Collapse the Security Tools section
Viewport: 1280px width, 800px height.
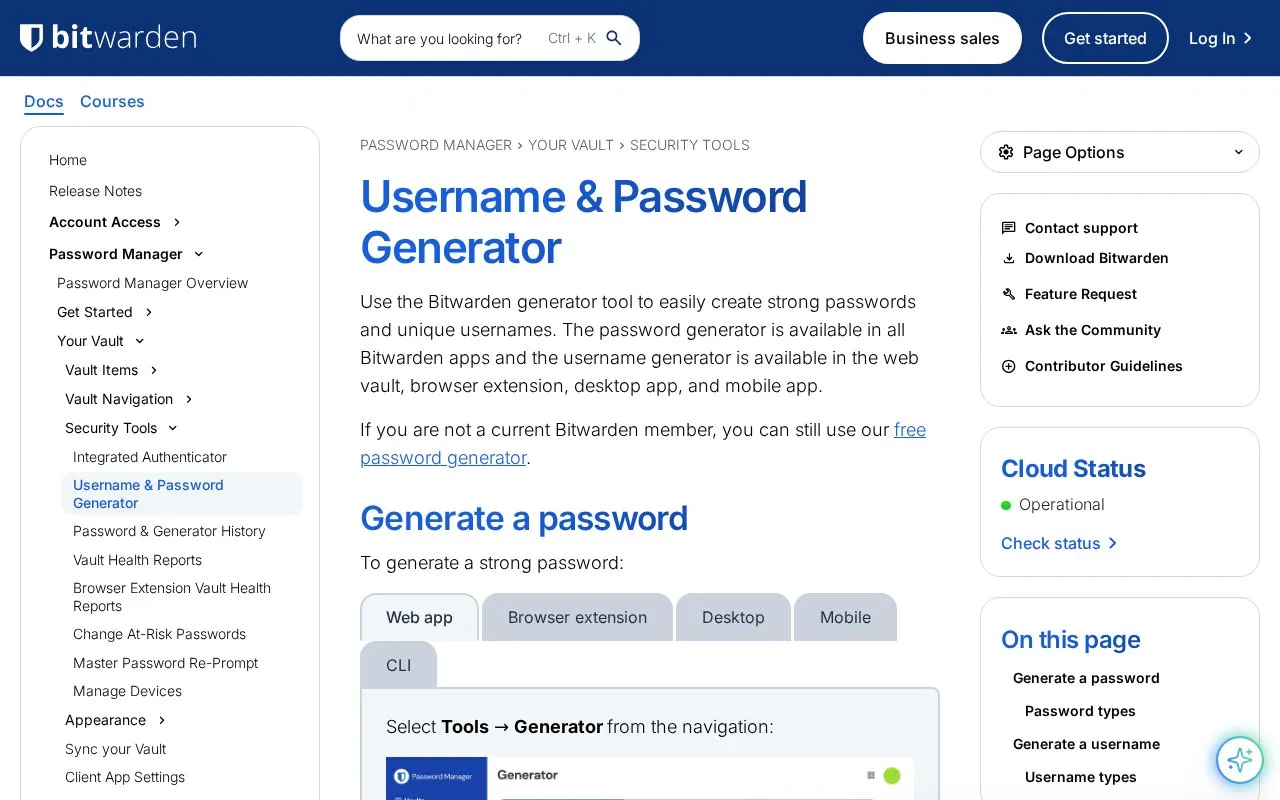coord(173,428)
